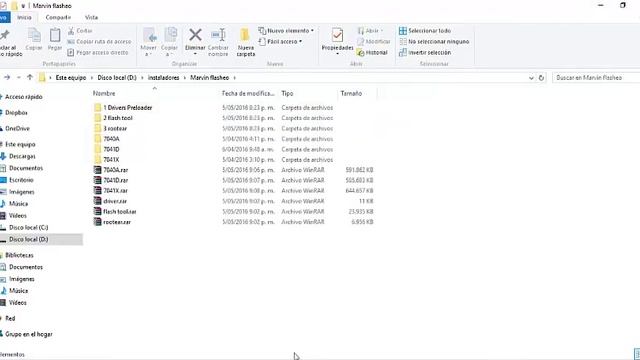Open Música under Este equipo

click(x=18, y=204)
